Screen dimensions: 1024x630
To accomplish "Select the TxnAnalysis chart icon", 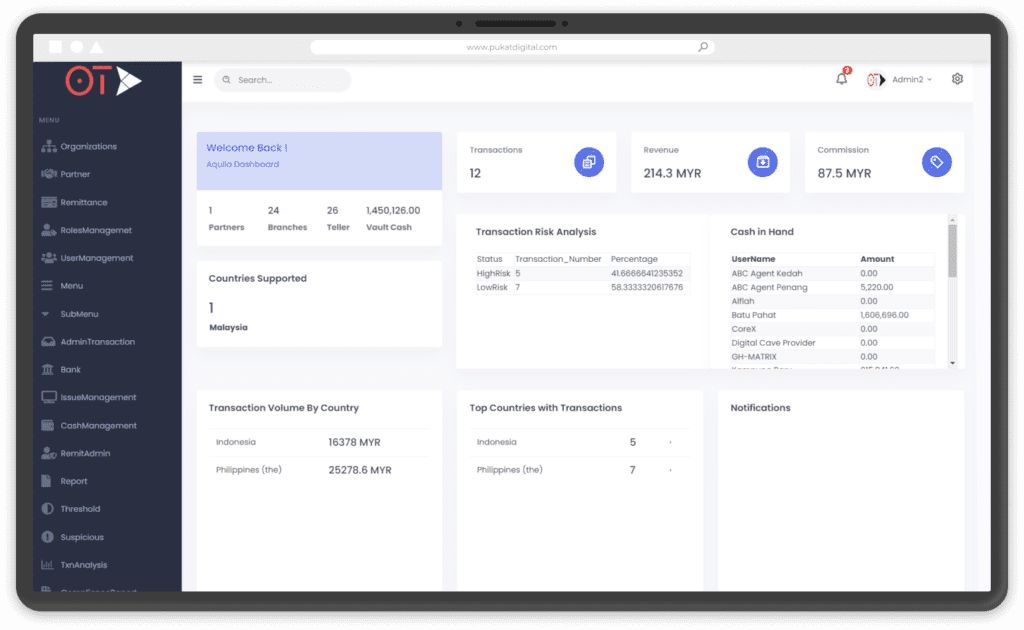I will [x=49, y=564].
